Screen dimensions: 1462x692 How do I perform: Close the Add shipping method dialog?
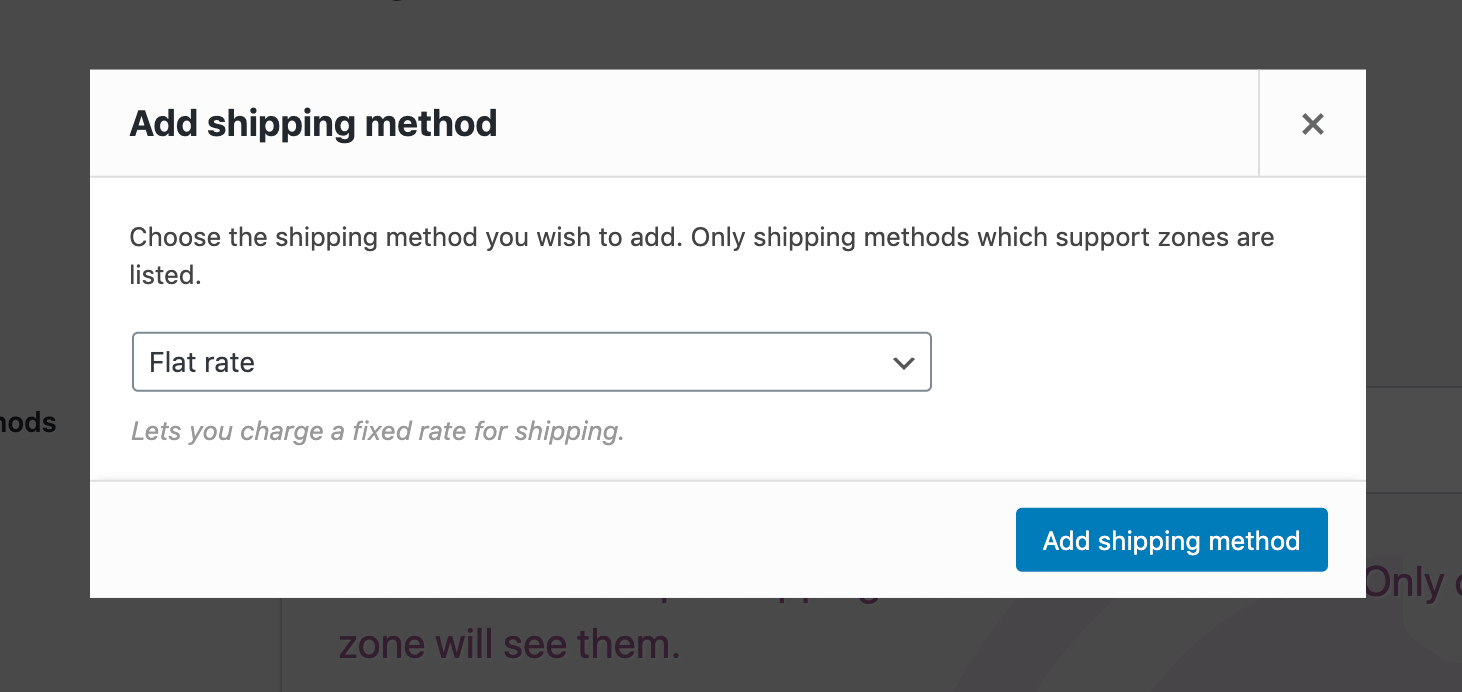tap(1312, 124)
